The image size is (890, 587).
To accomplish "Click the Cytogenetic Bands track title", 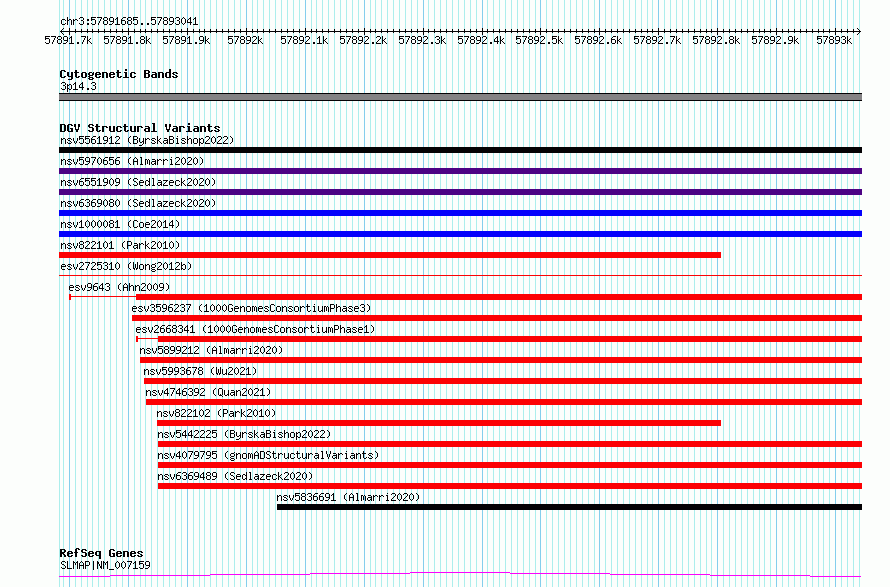I will coord(119,74).
